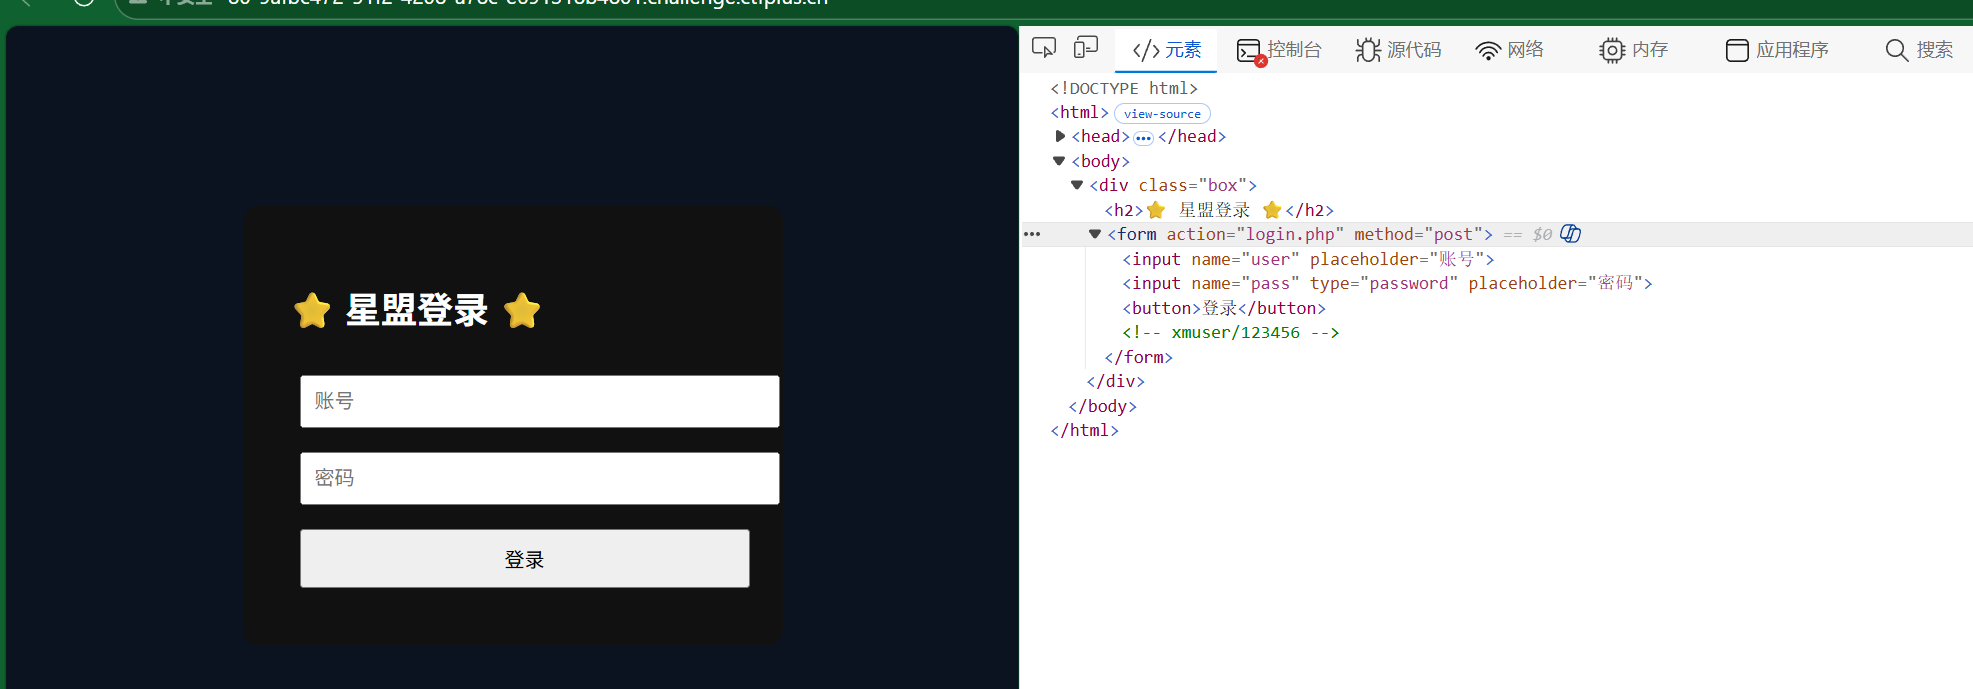Collapse the form login.php node

point(1095,234)
